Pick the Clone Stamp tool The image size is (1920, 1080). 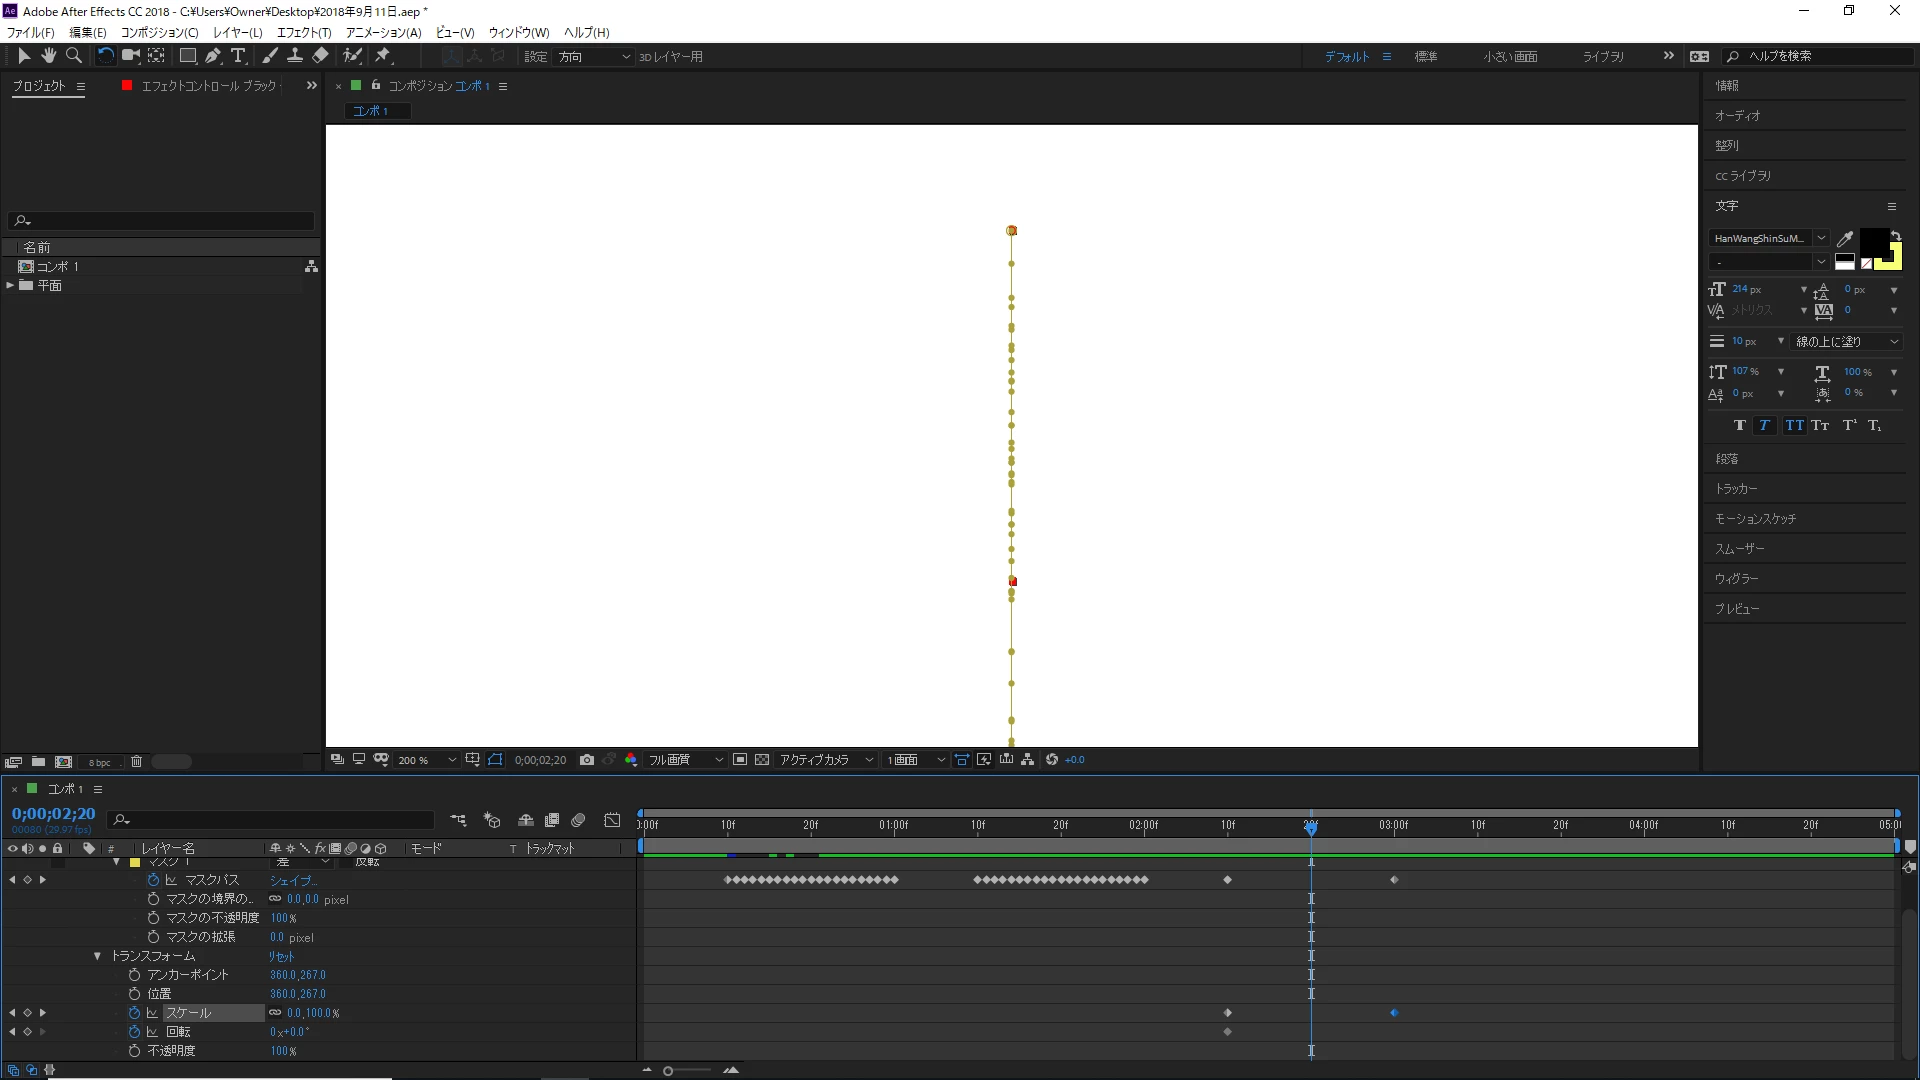pyautogui.click(x=295, y=56)
